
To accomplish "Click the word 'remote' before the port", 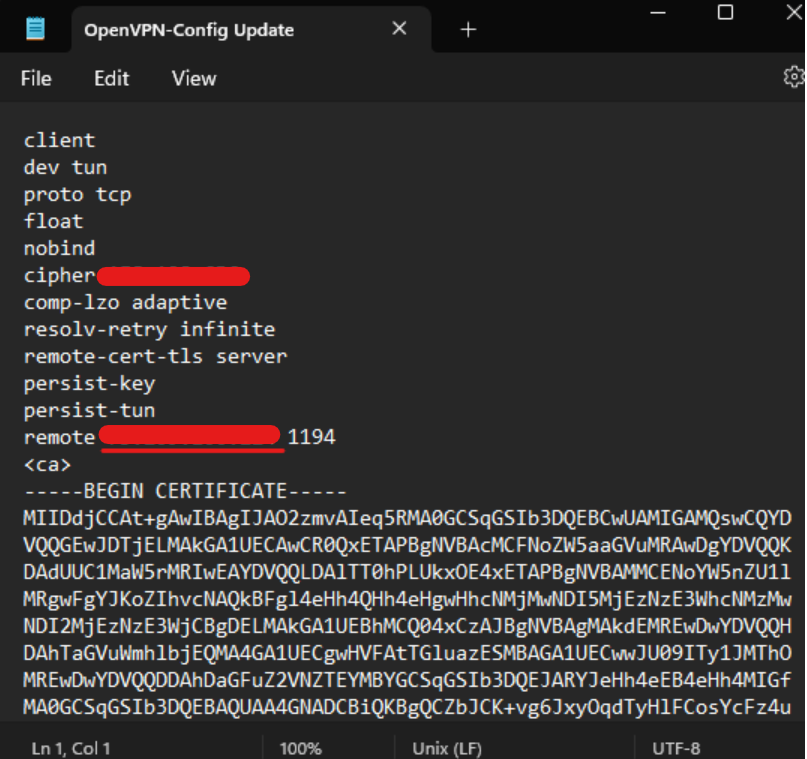I will 60,437.
